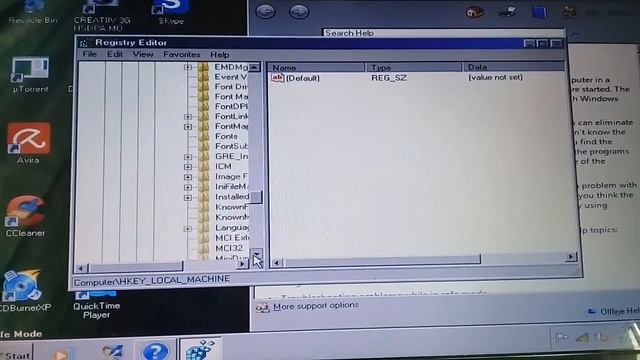The height and width of the screenshot is (360, 640).
Task: Click the Data column header
Action: click(x=514, y=67)
